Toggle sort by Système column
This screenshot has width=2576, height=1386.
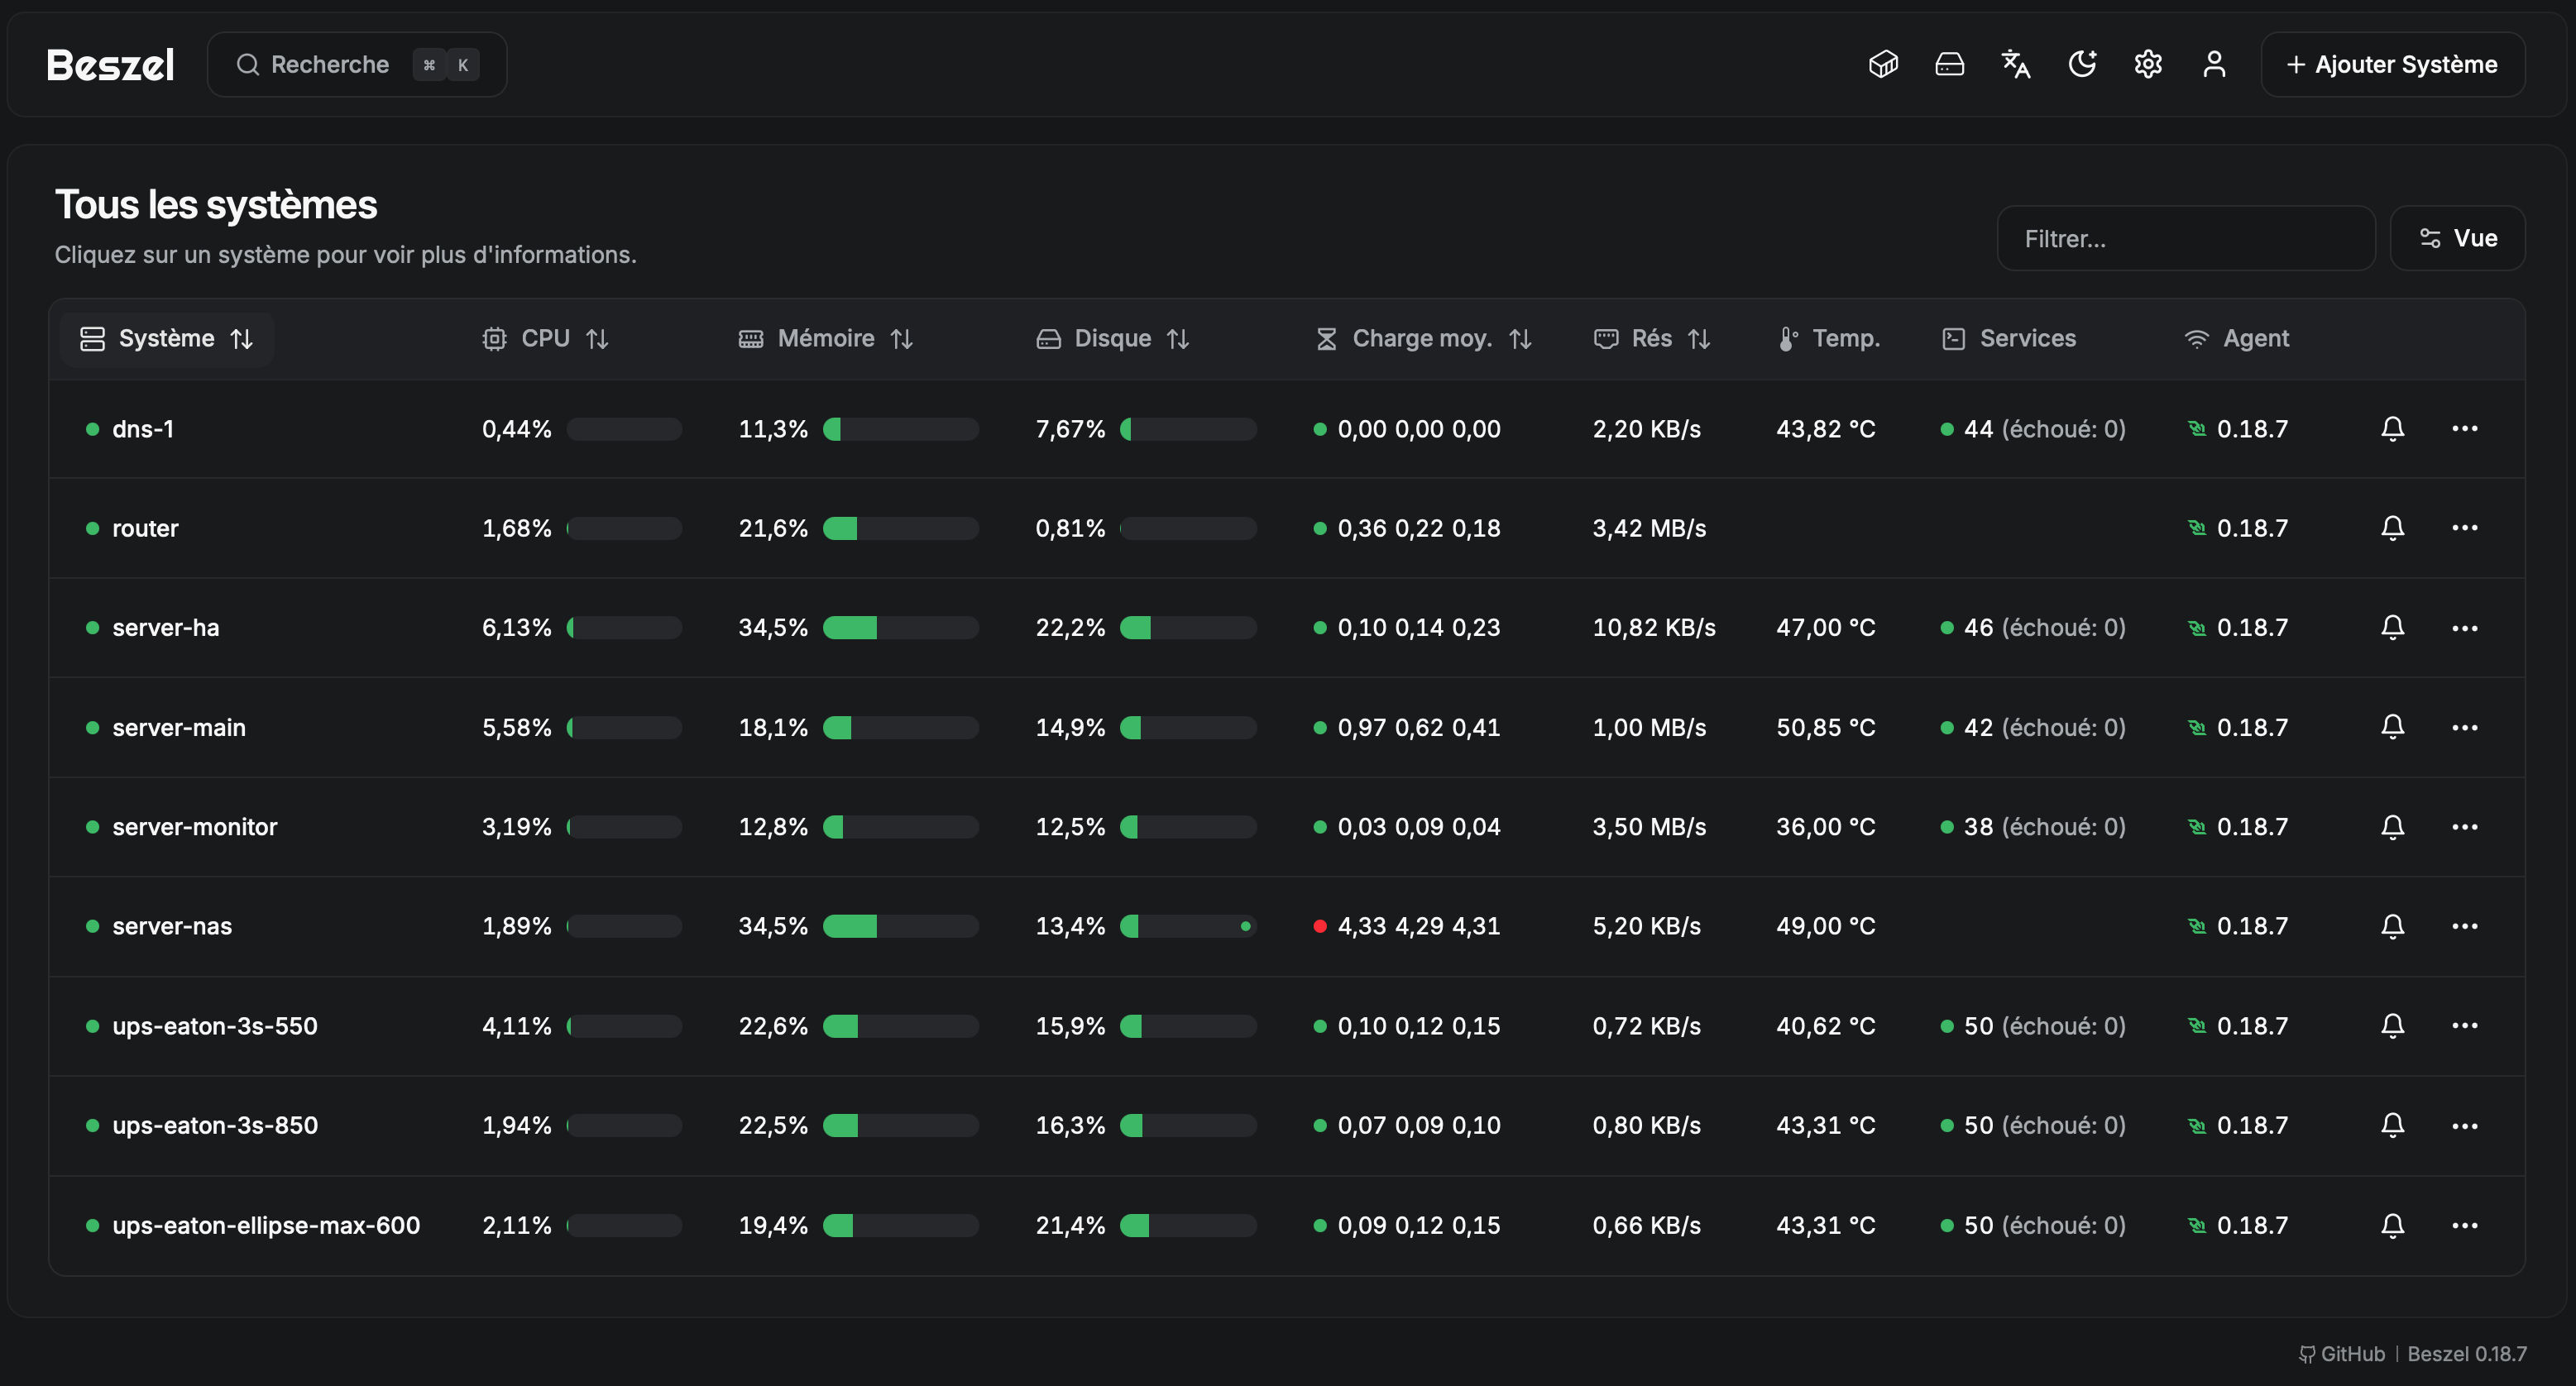pos(166,339)
